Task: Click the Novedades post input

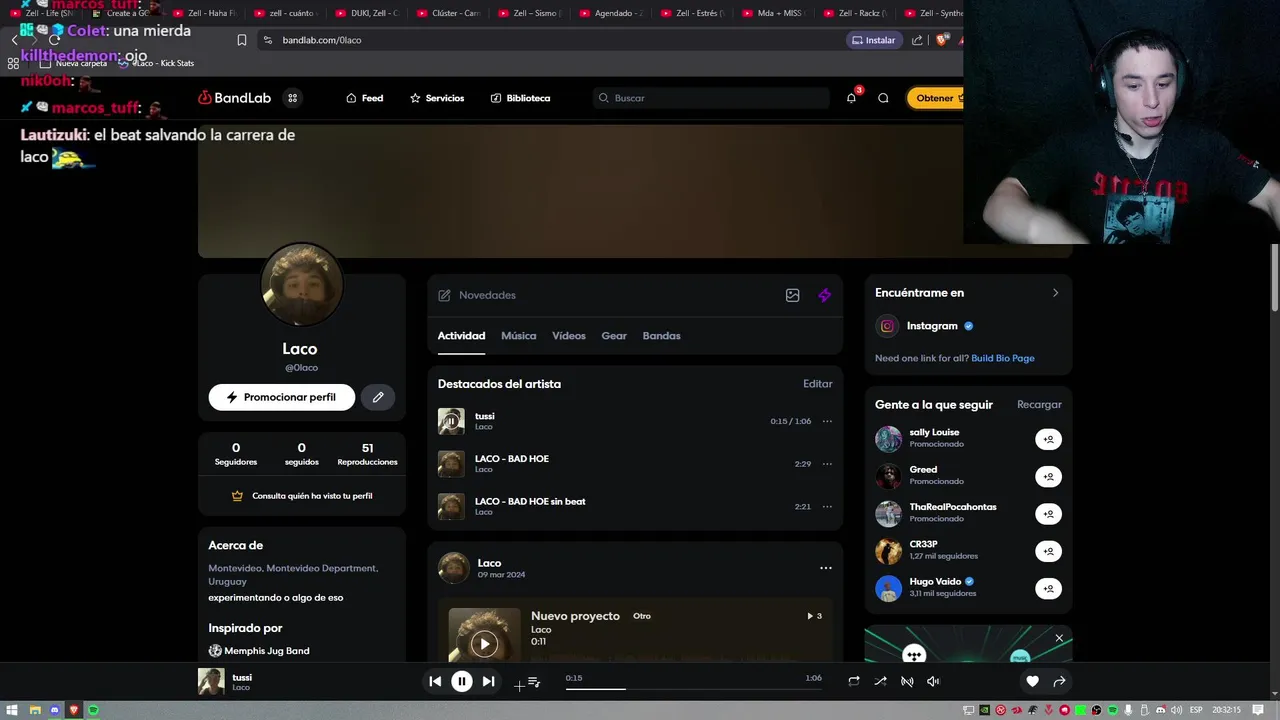Action: click(608, 295)
